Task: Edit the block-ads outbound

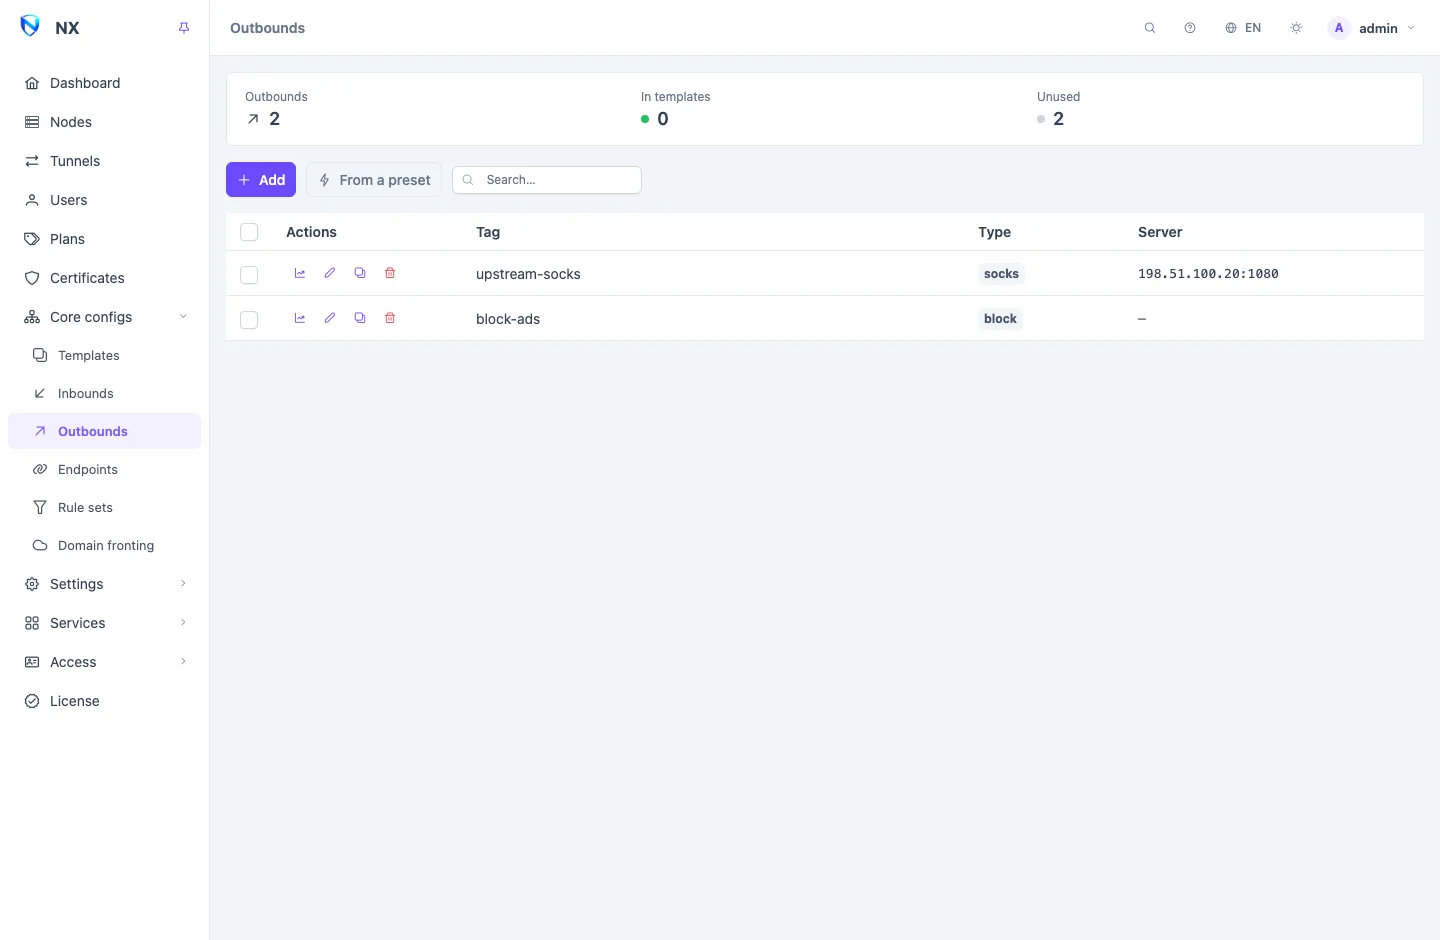Action: (x=330, y=318)
